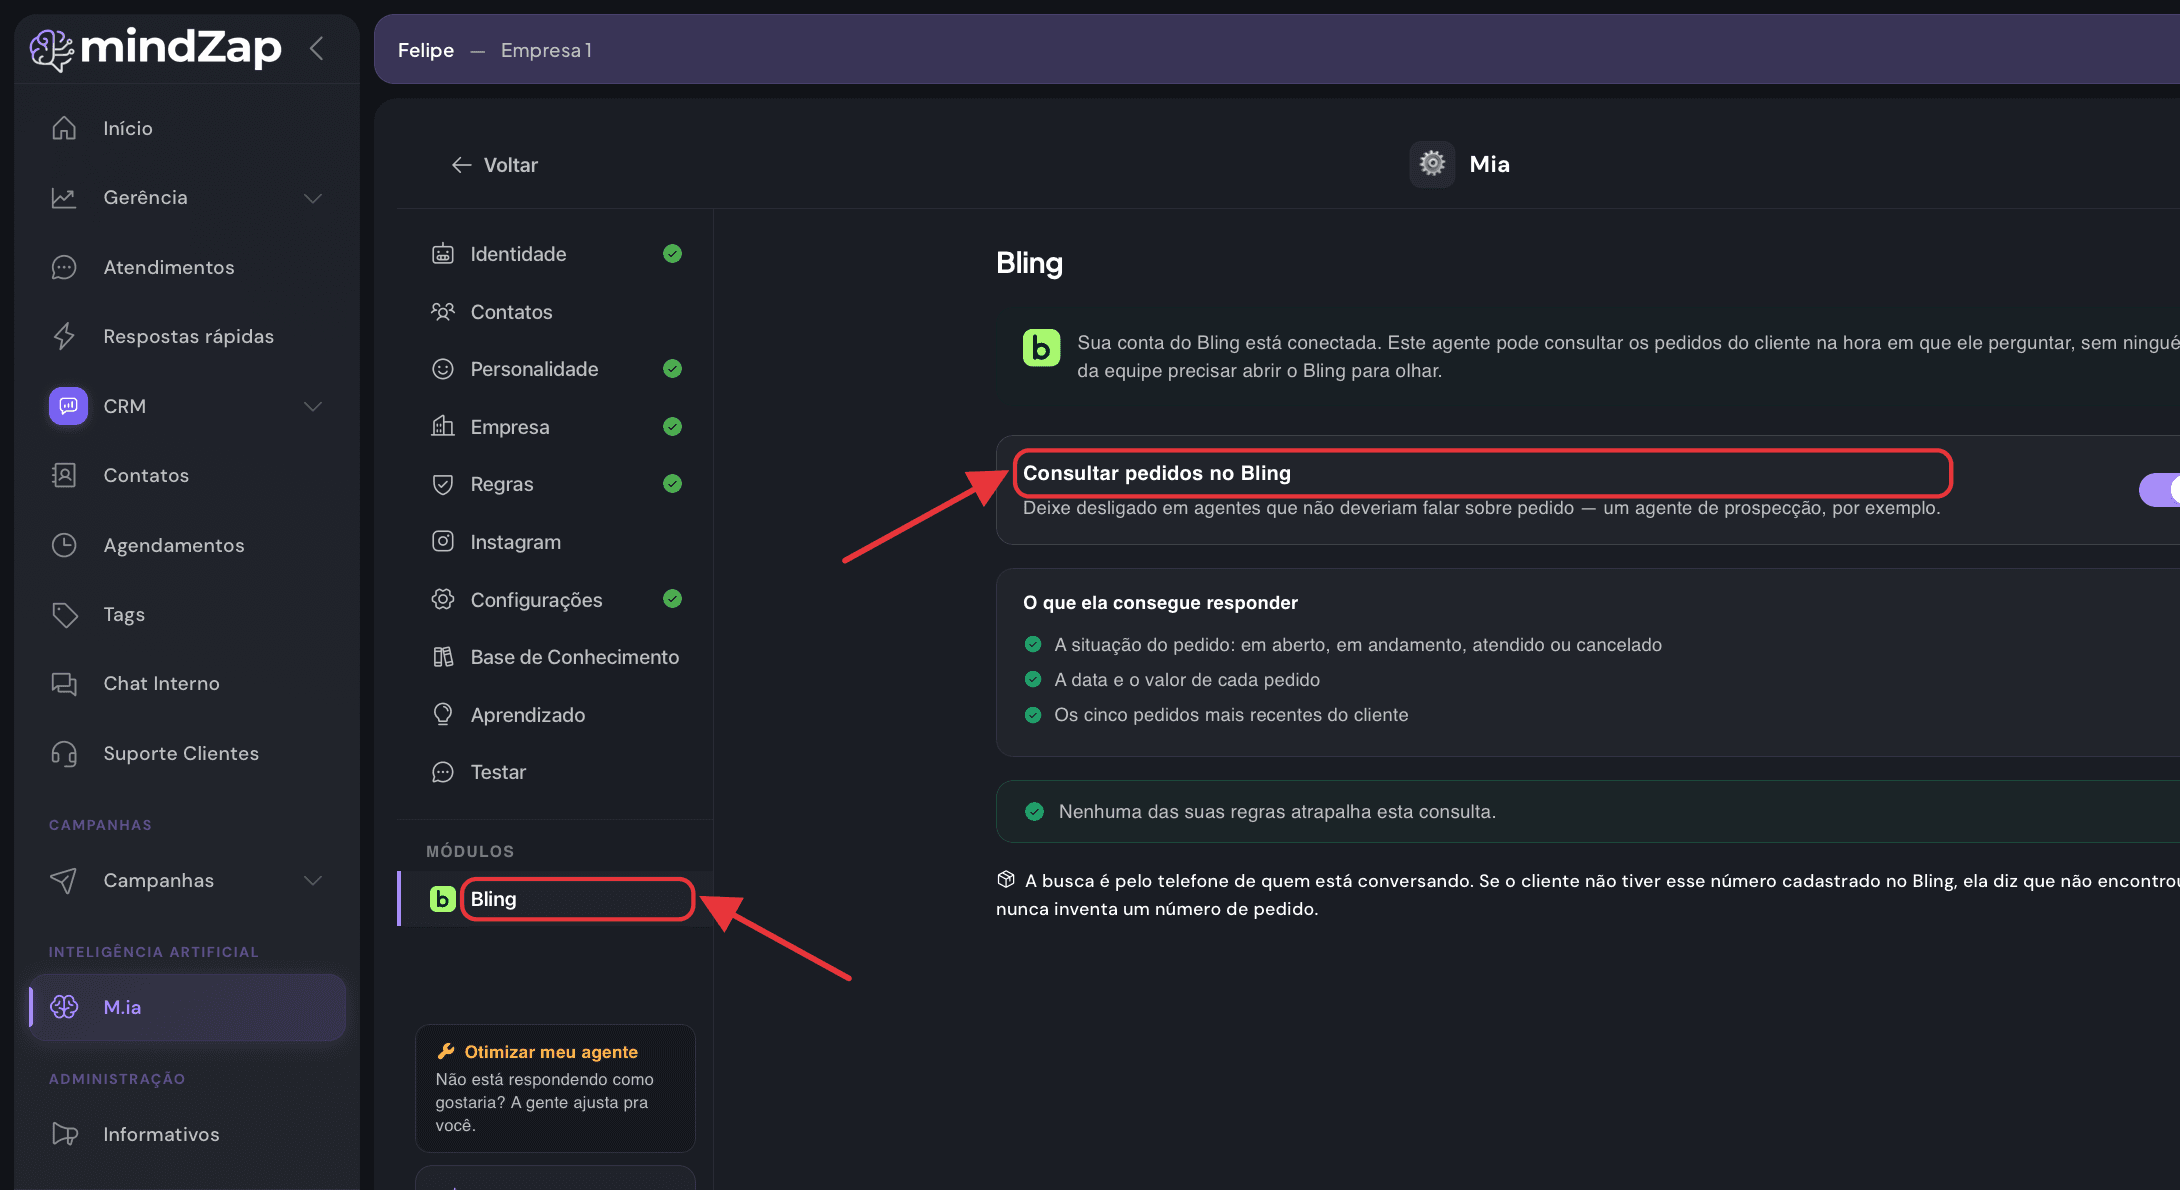Click the 'O que ela consegue responder' heading

point(1160,603)
